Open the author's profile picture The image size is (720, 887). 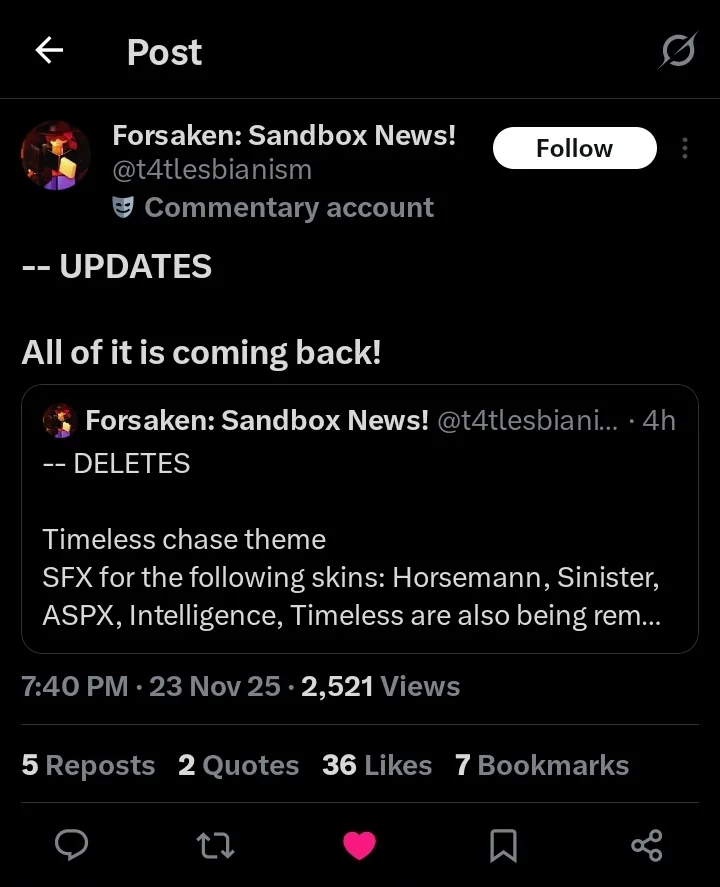pyautogui.click(x=56, y=156)
